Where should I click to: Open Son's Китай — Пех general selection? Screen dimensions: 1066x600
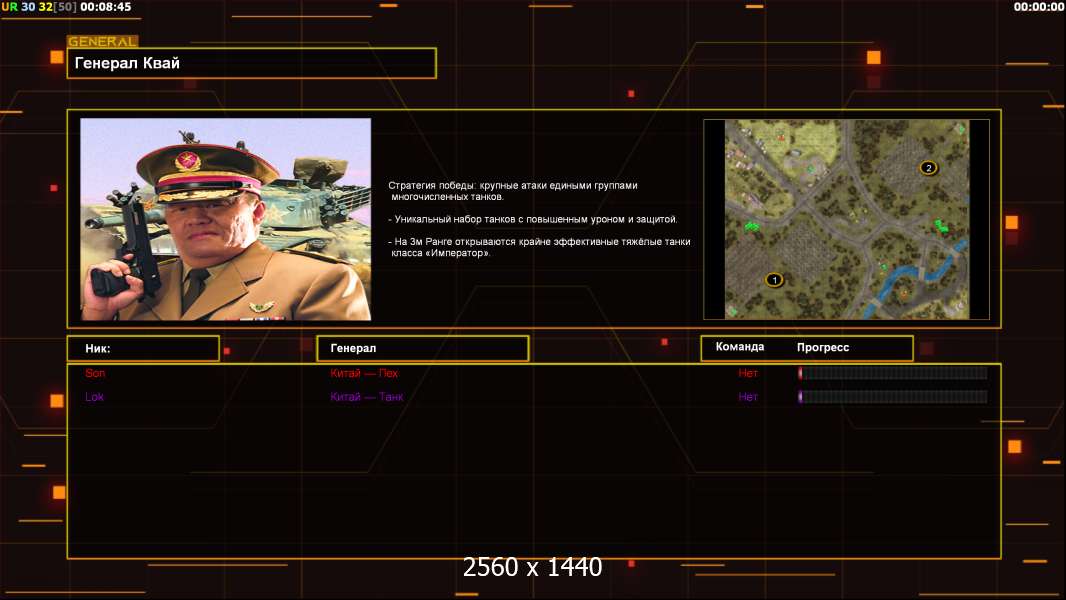pyautogui.click(x=364, y=373)
